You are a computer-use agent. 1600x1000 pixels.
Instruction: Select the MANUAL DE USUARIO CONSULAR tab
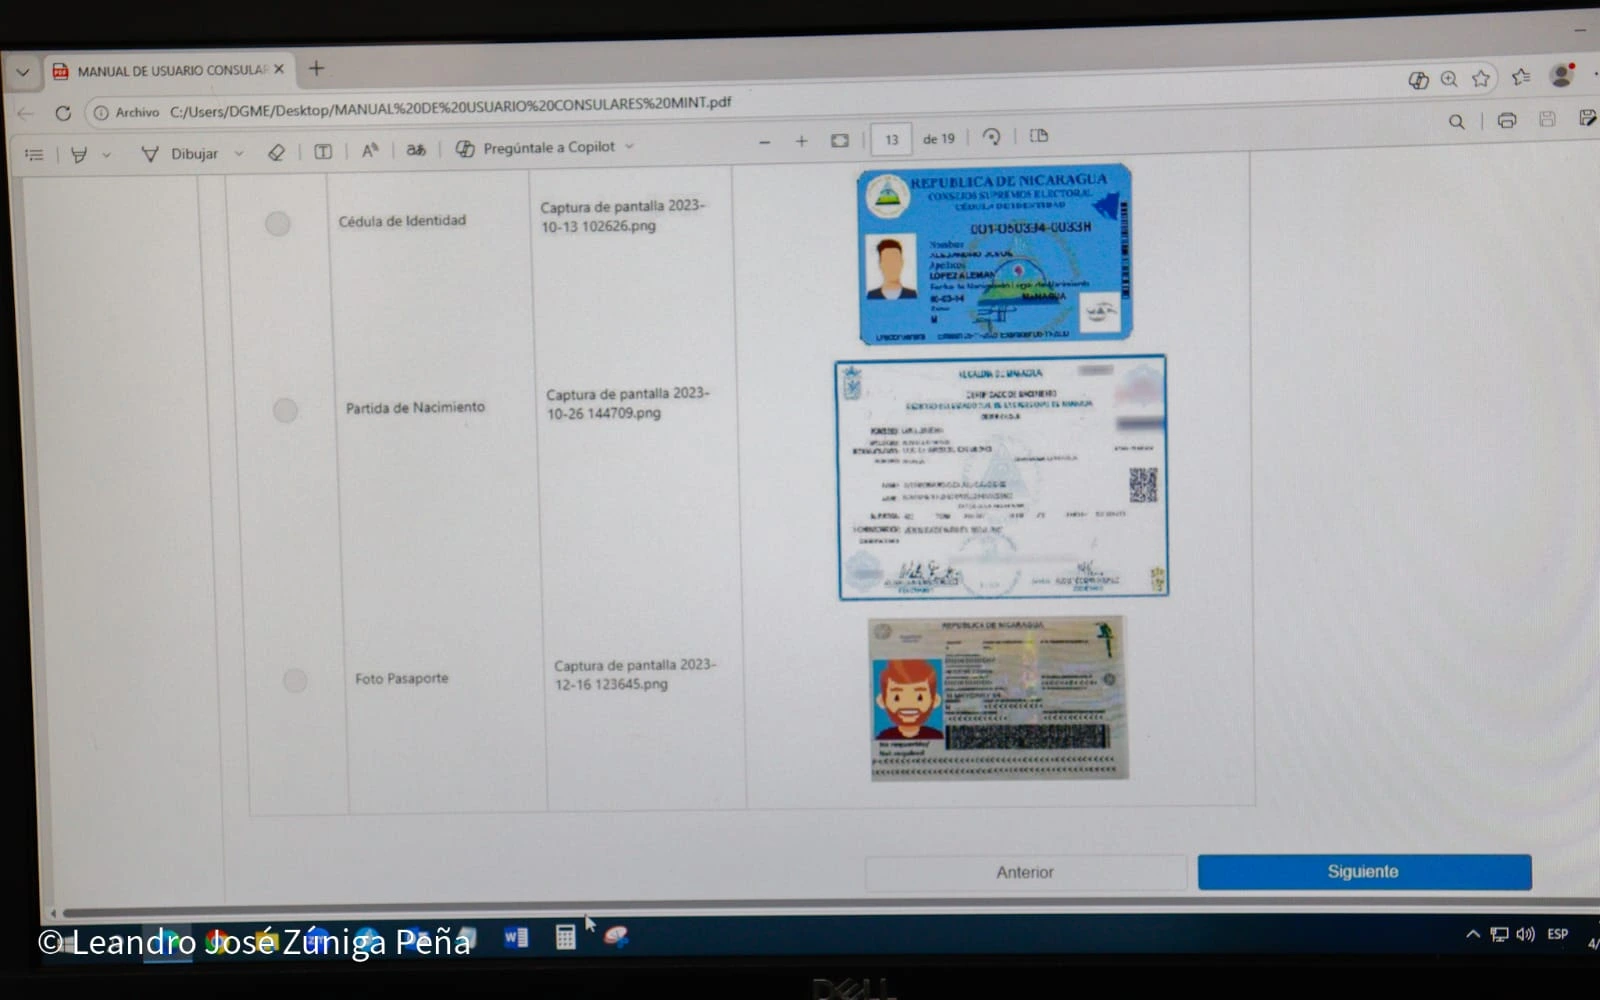click(170, 71)
